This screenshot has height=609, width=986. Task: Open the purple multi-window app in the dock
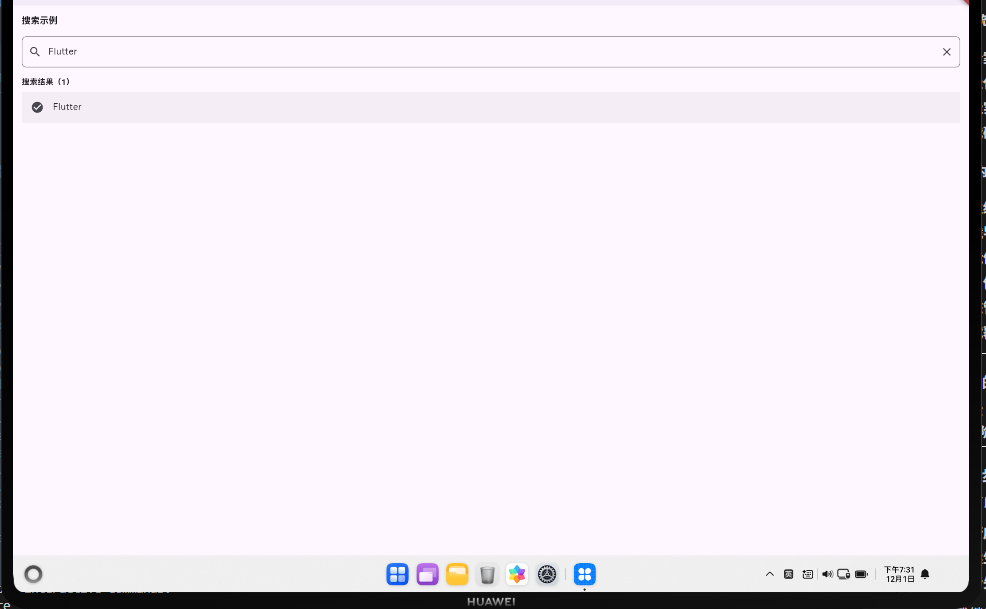pos(428,574)
